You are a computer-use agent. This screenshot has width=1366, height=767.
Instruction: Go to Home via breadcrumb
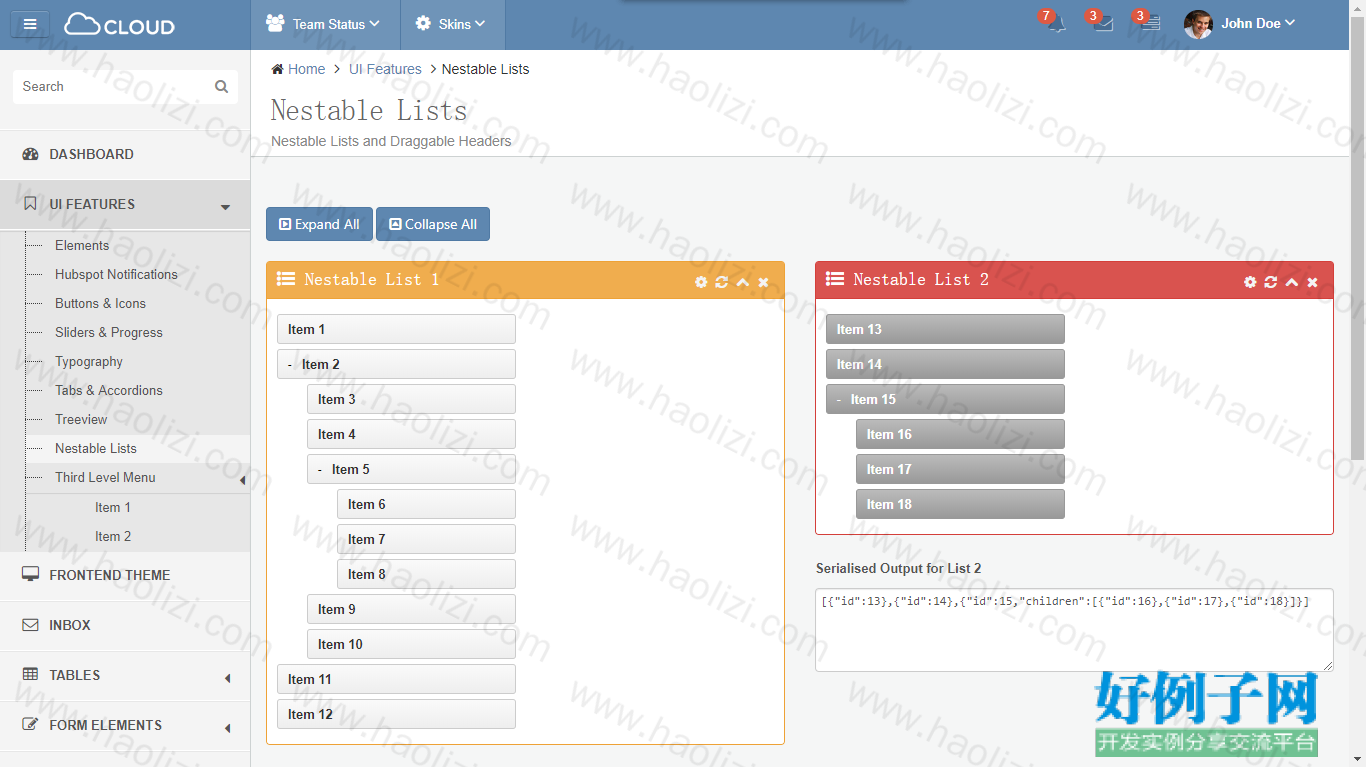tap(306, 69)
